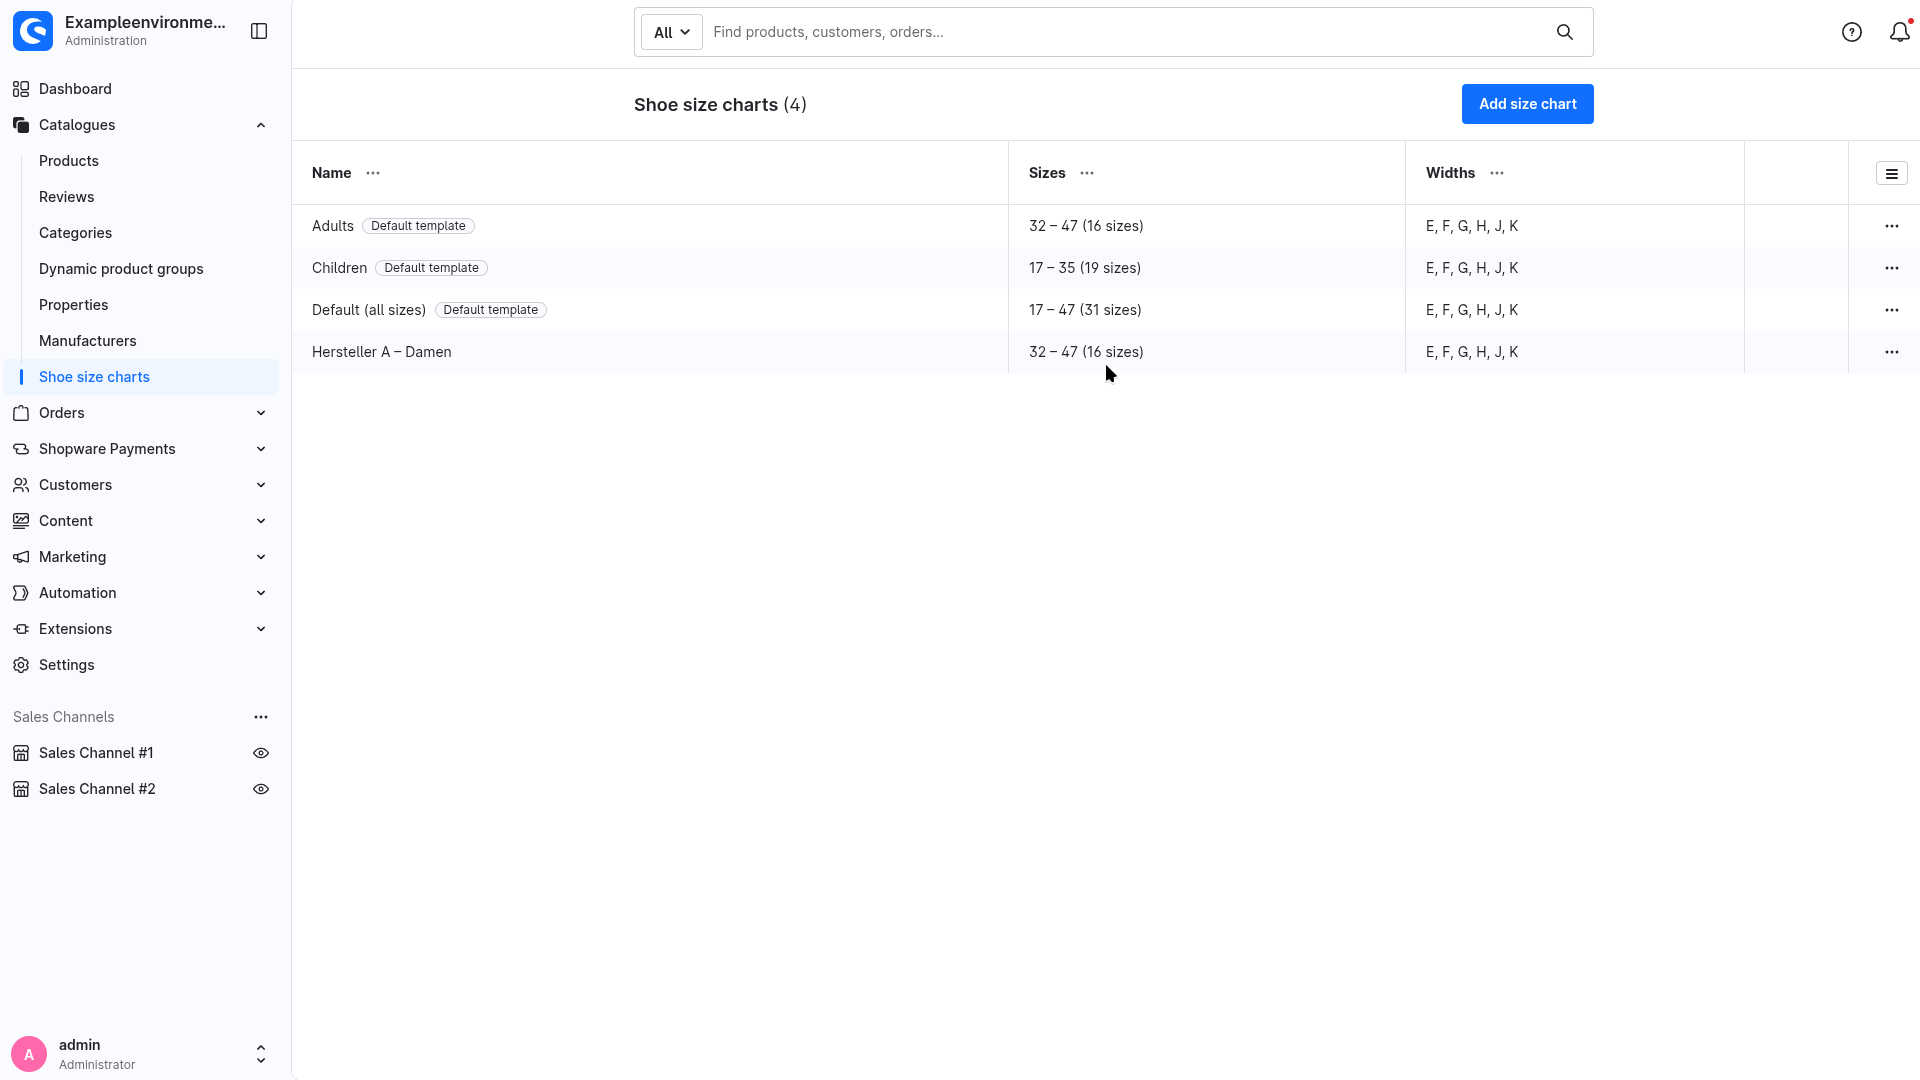Open the notifications bell
The image size is (1920, 1080).
point(1899,32)
